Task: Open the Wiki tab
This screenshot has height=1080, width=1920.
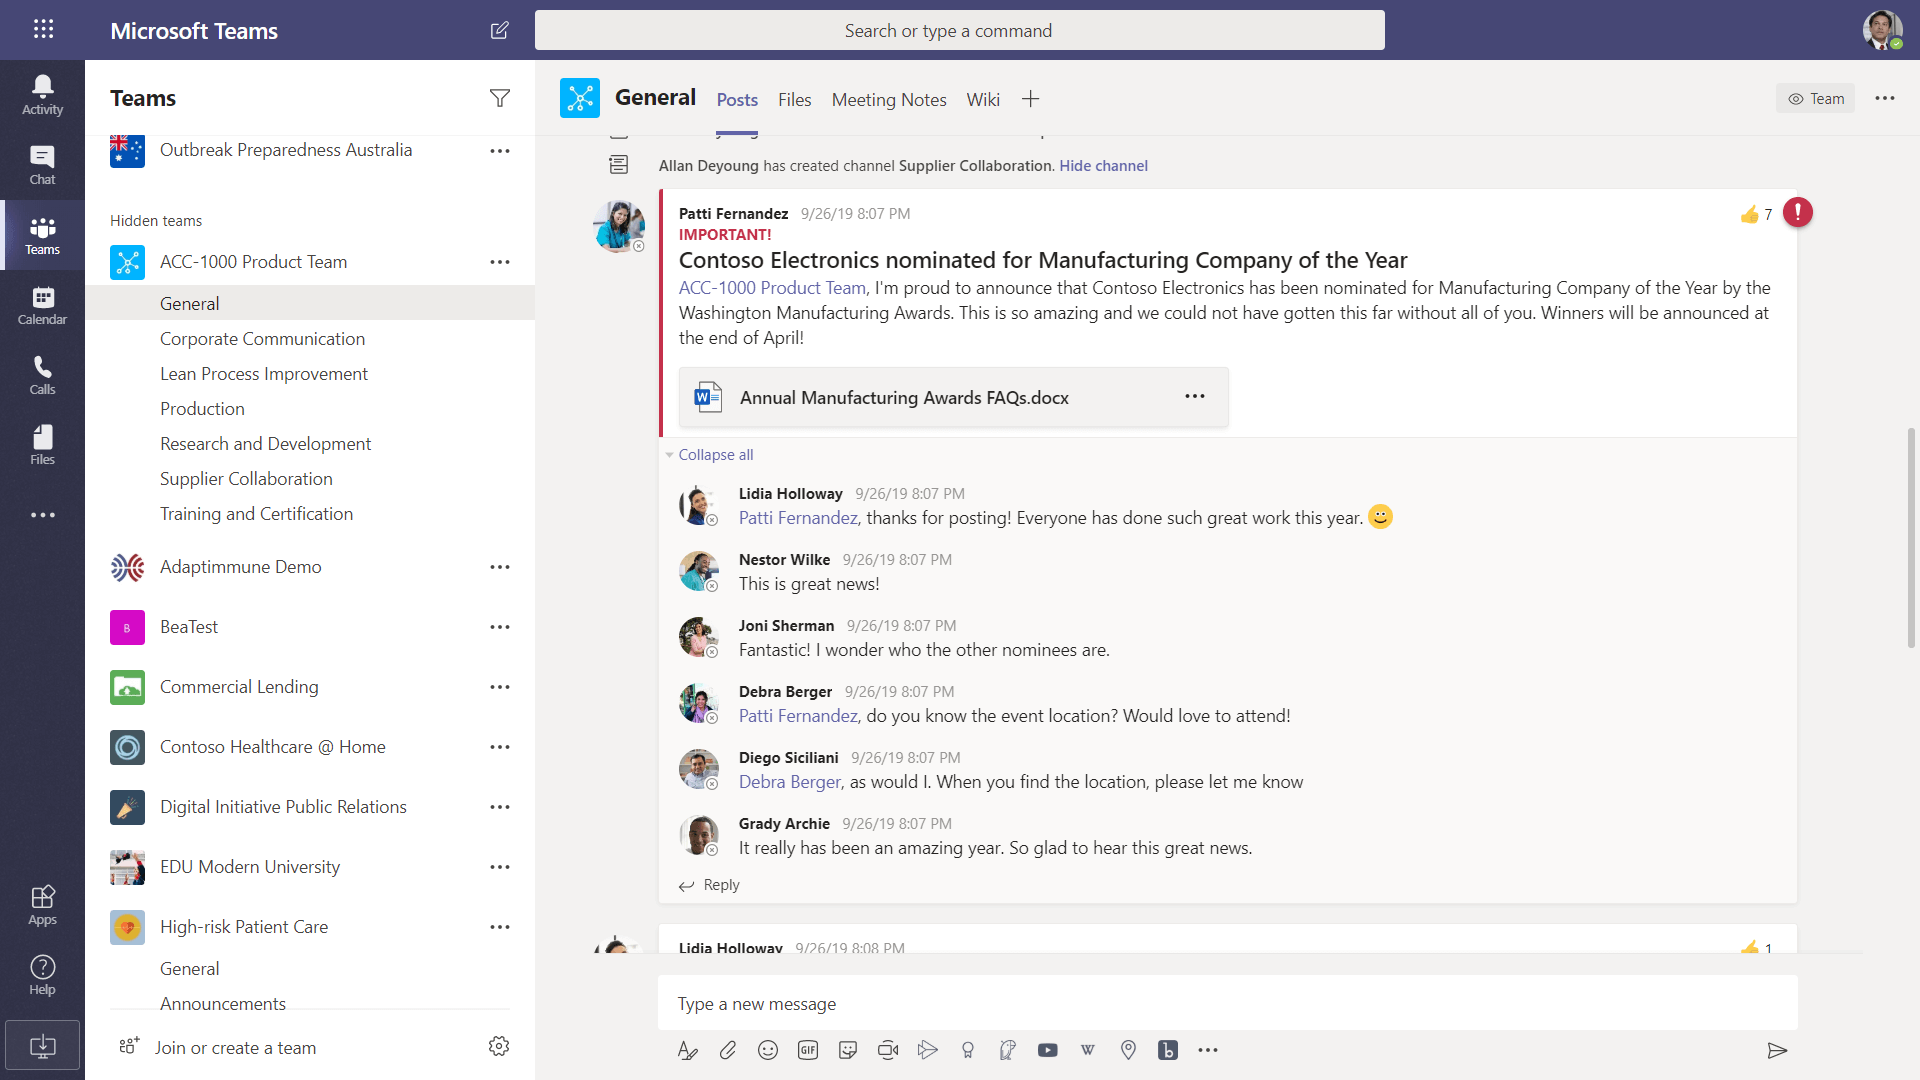Action: pos(983,100)
